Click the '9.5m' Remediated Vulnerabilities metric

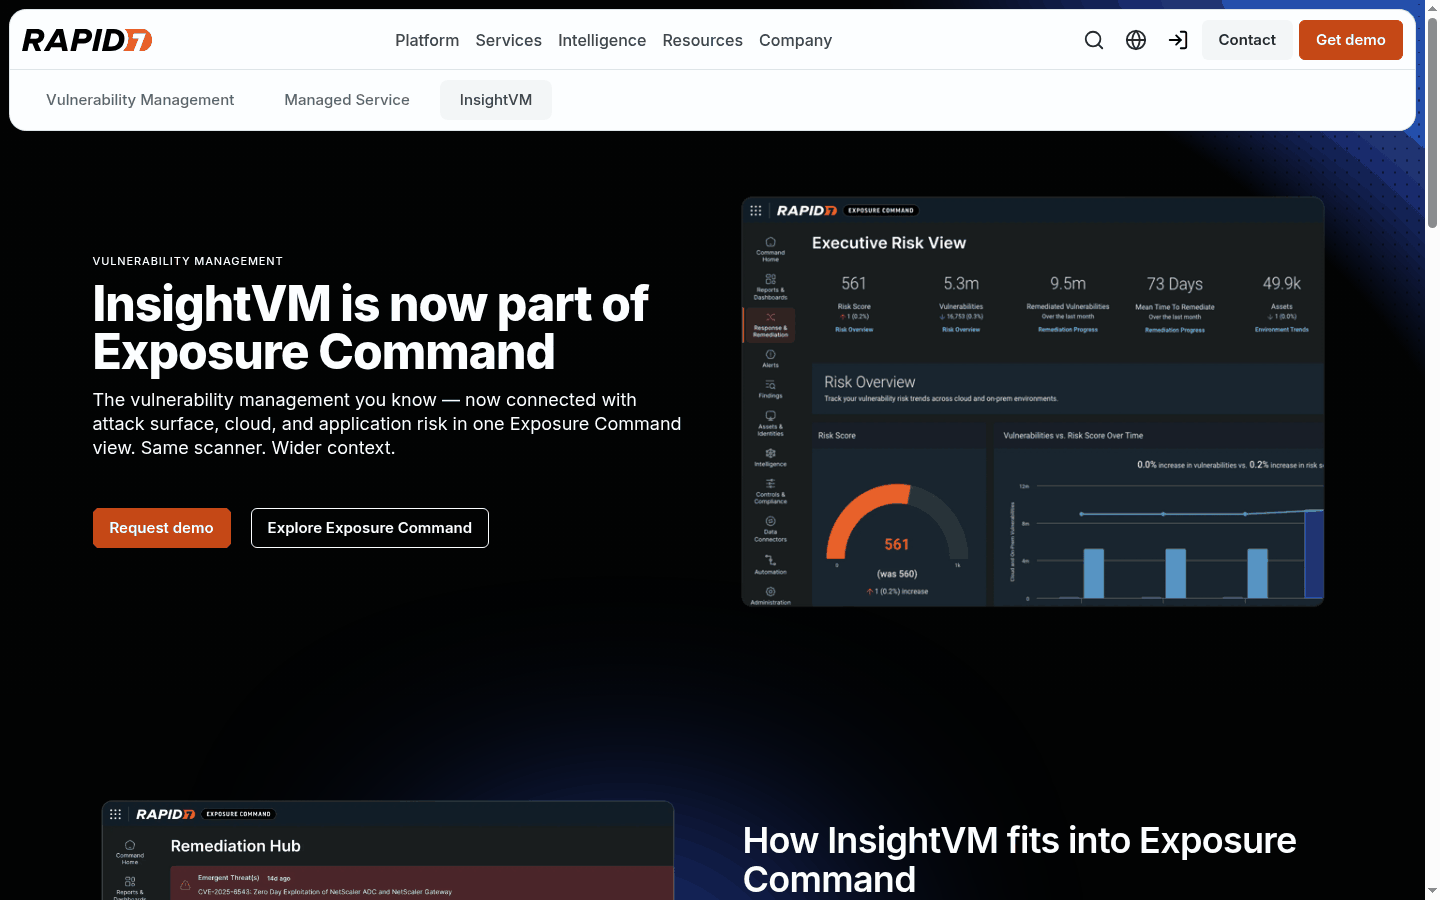tap(1068, 284)
